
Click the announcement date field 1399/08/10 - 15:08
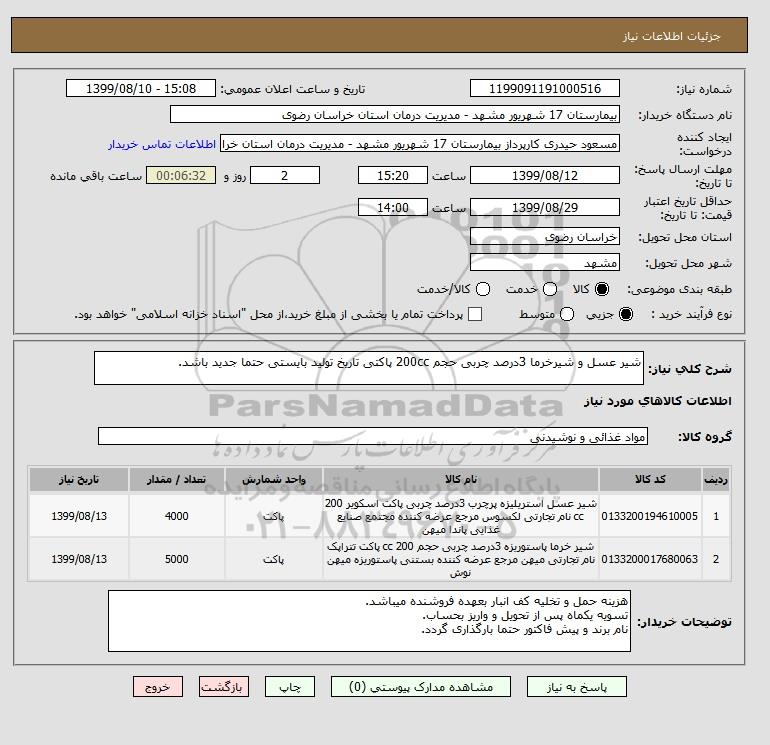coord(141,88)
